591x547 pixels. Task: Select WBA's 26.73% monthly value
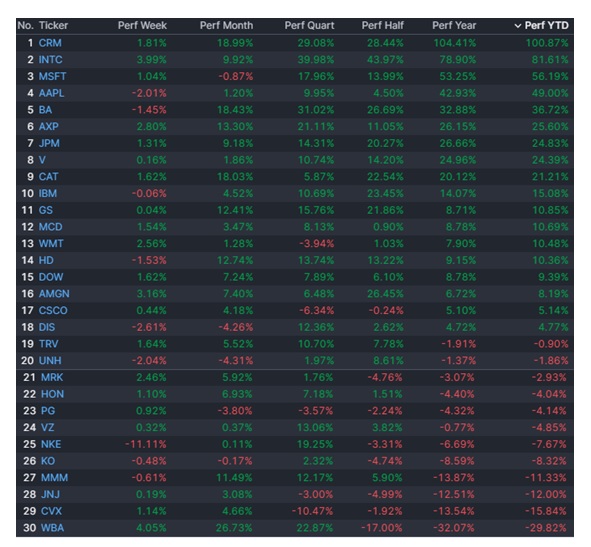point(234,528)
